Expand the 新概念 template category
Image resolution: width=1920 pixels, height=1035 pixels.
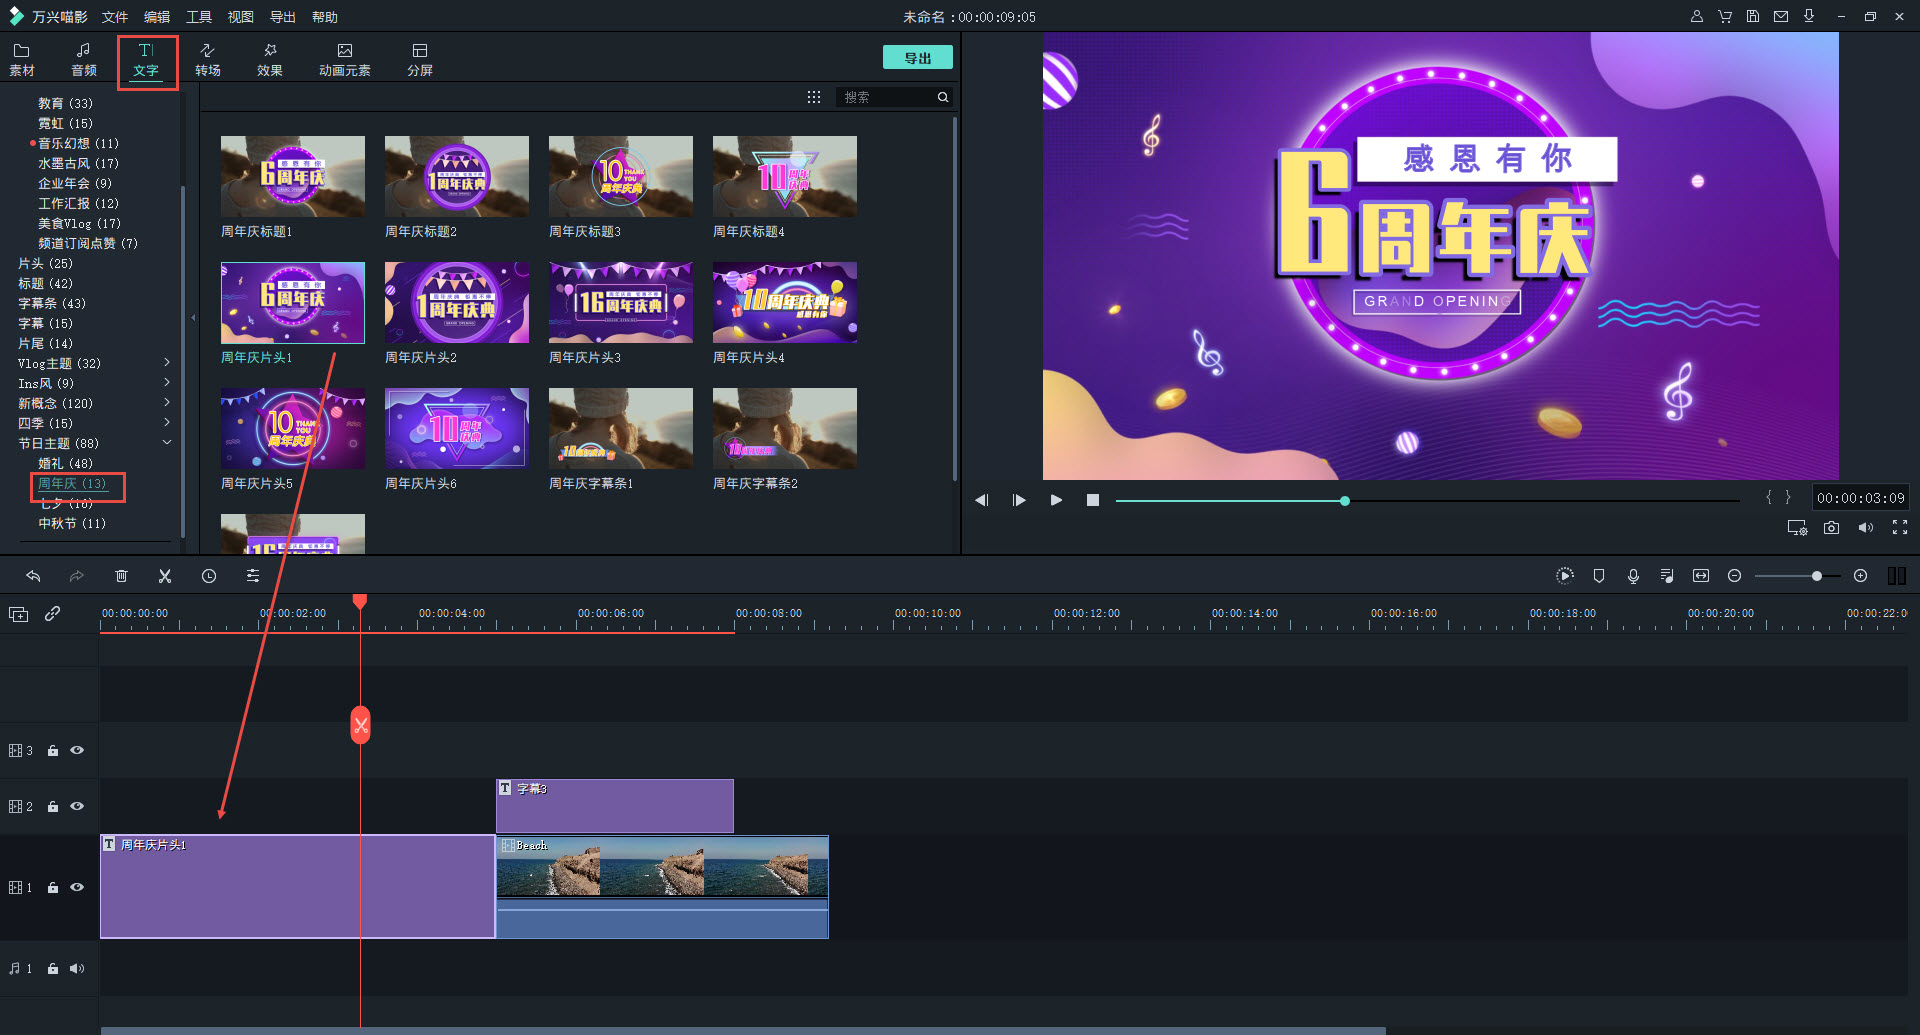point(167,402)
